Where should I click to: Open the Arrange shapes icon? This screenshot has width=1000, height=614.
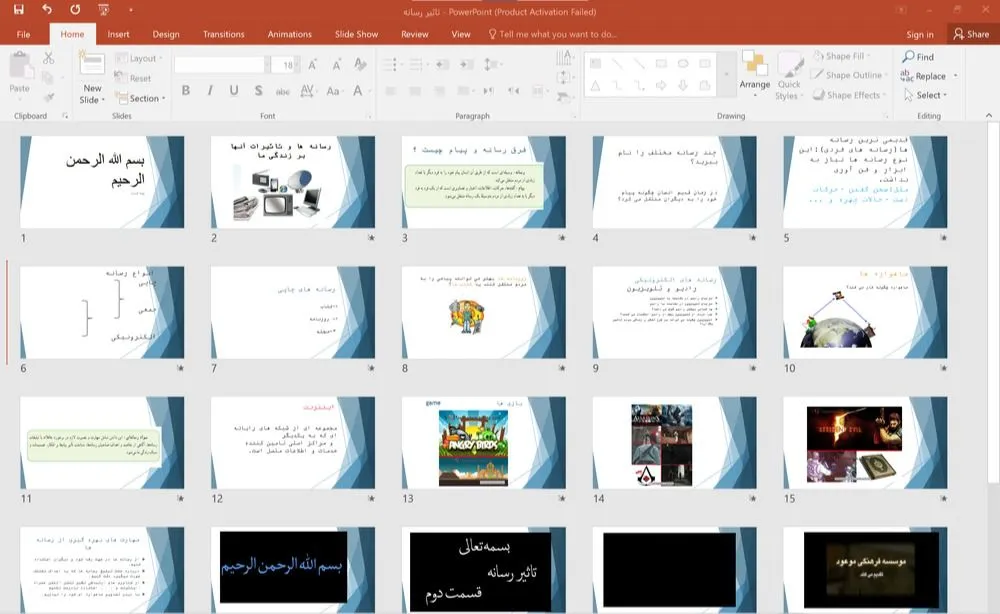point(754,65)
